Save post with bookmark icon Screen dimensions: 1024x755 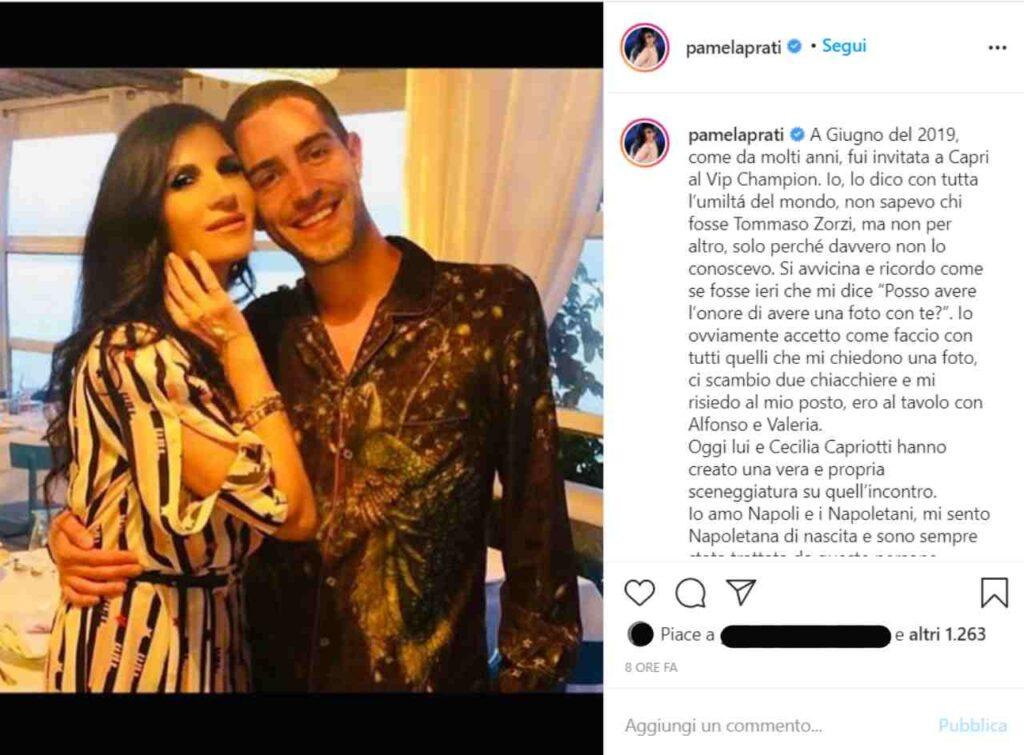[994, 592]
